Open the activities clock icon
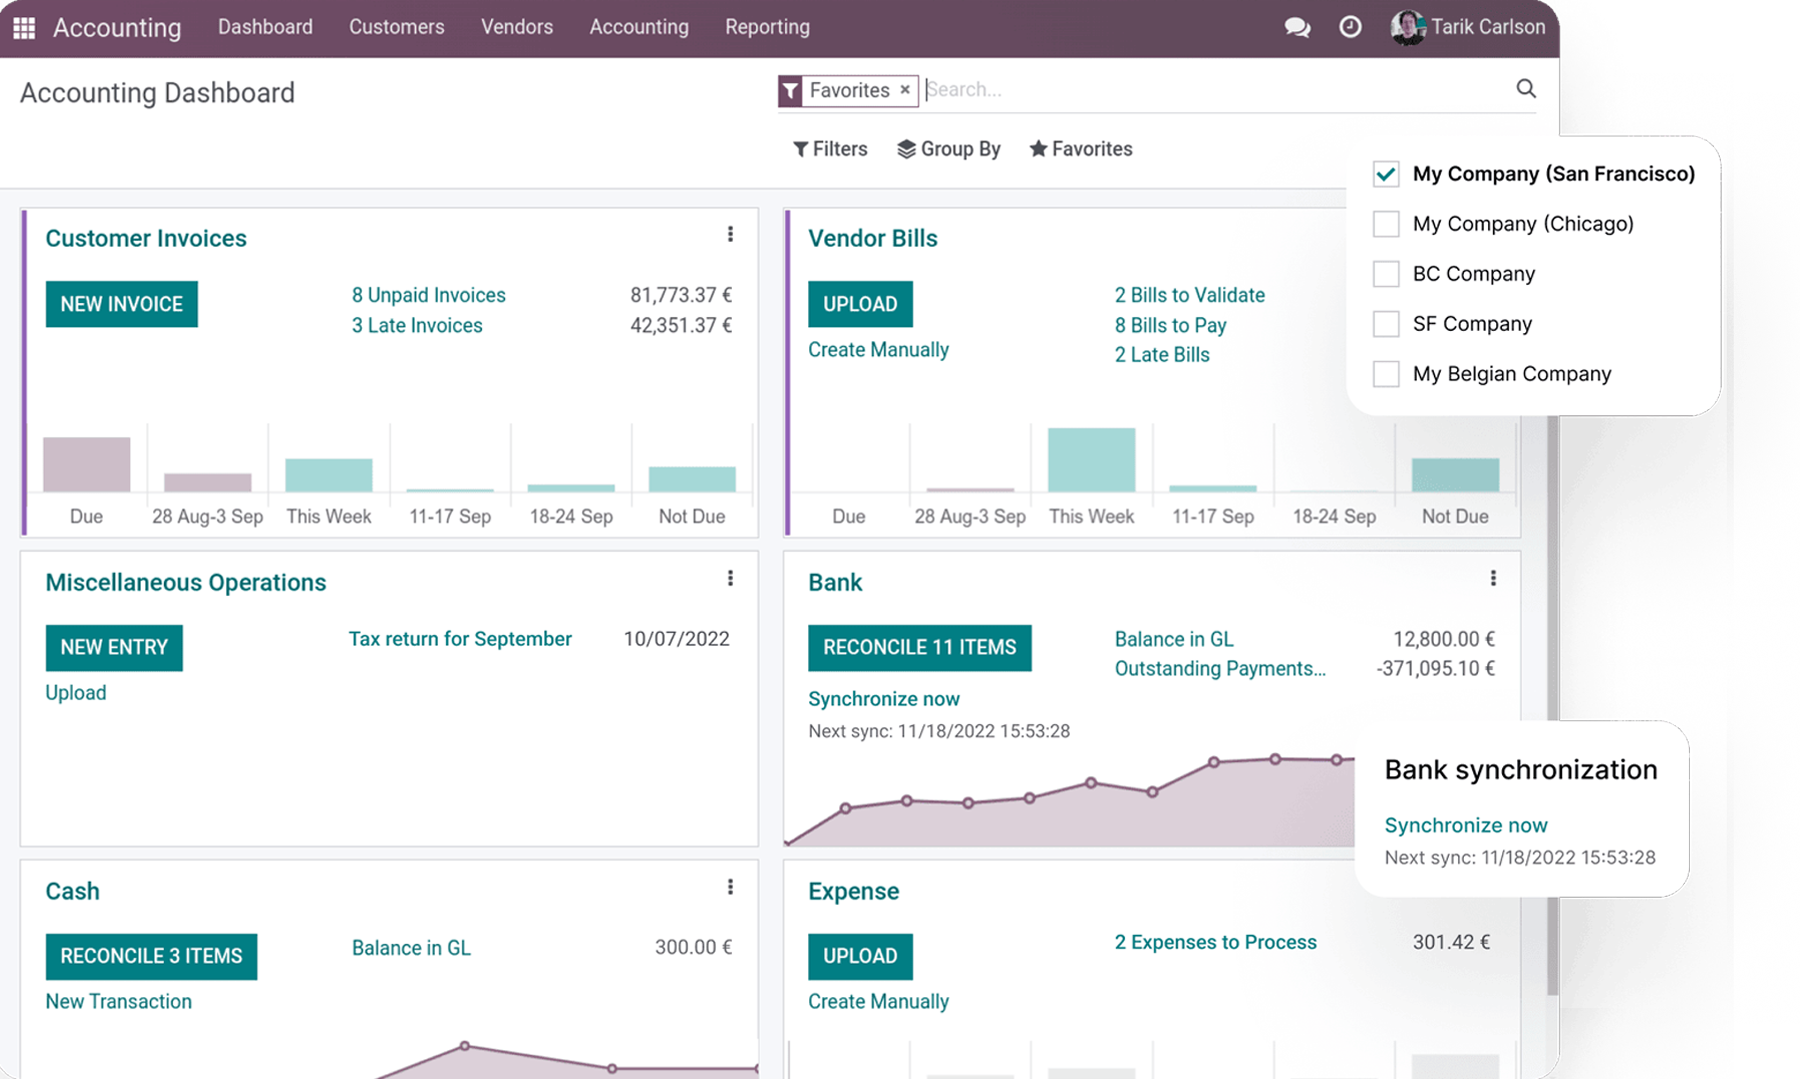Screen dimensions: 1800x1079 pyautogui.click(x=1350, y=27)
